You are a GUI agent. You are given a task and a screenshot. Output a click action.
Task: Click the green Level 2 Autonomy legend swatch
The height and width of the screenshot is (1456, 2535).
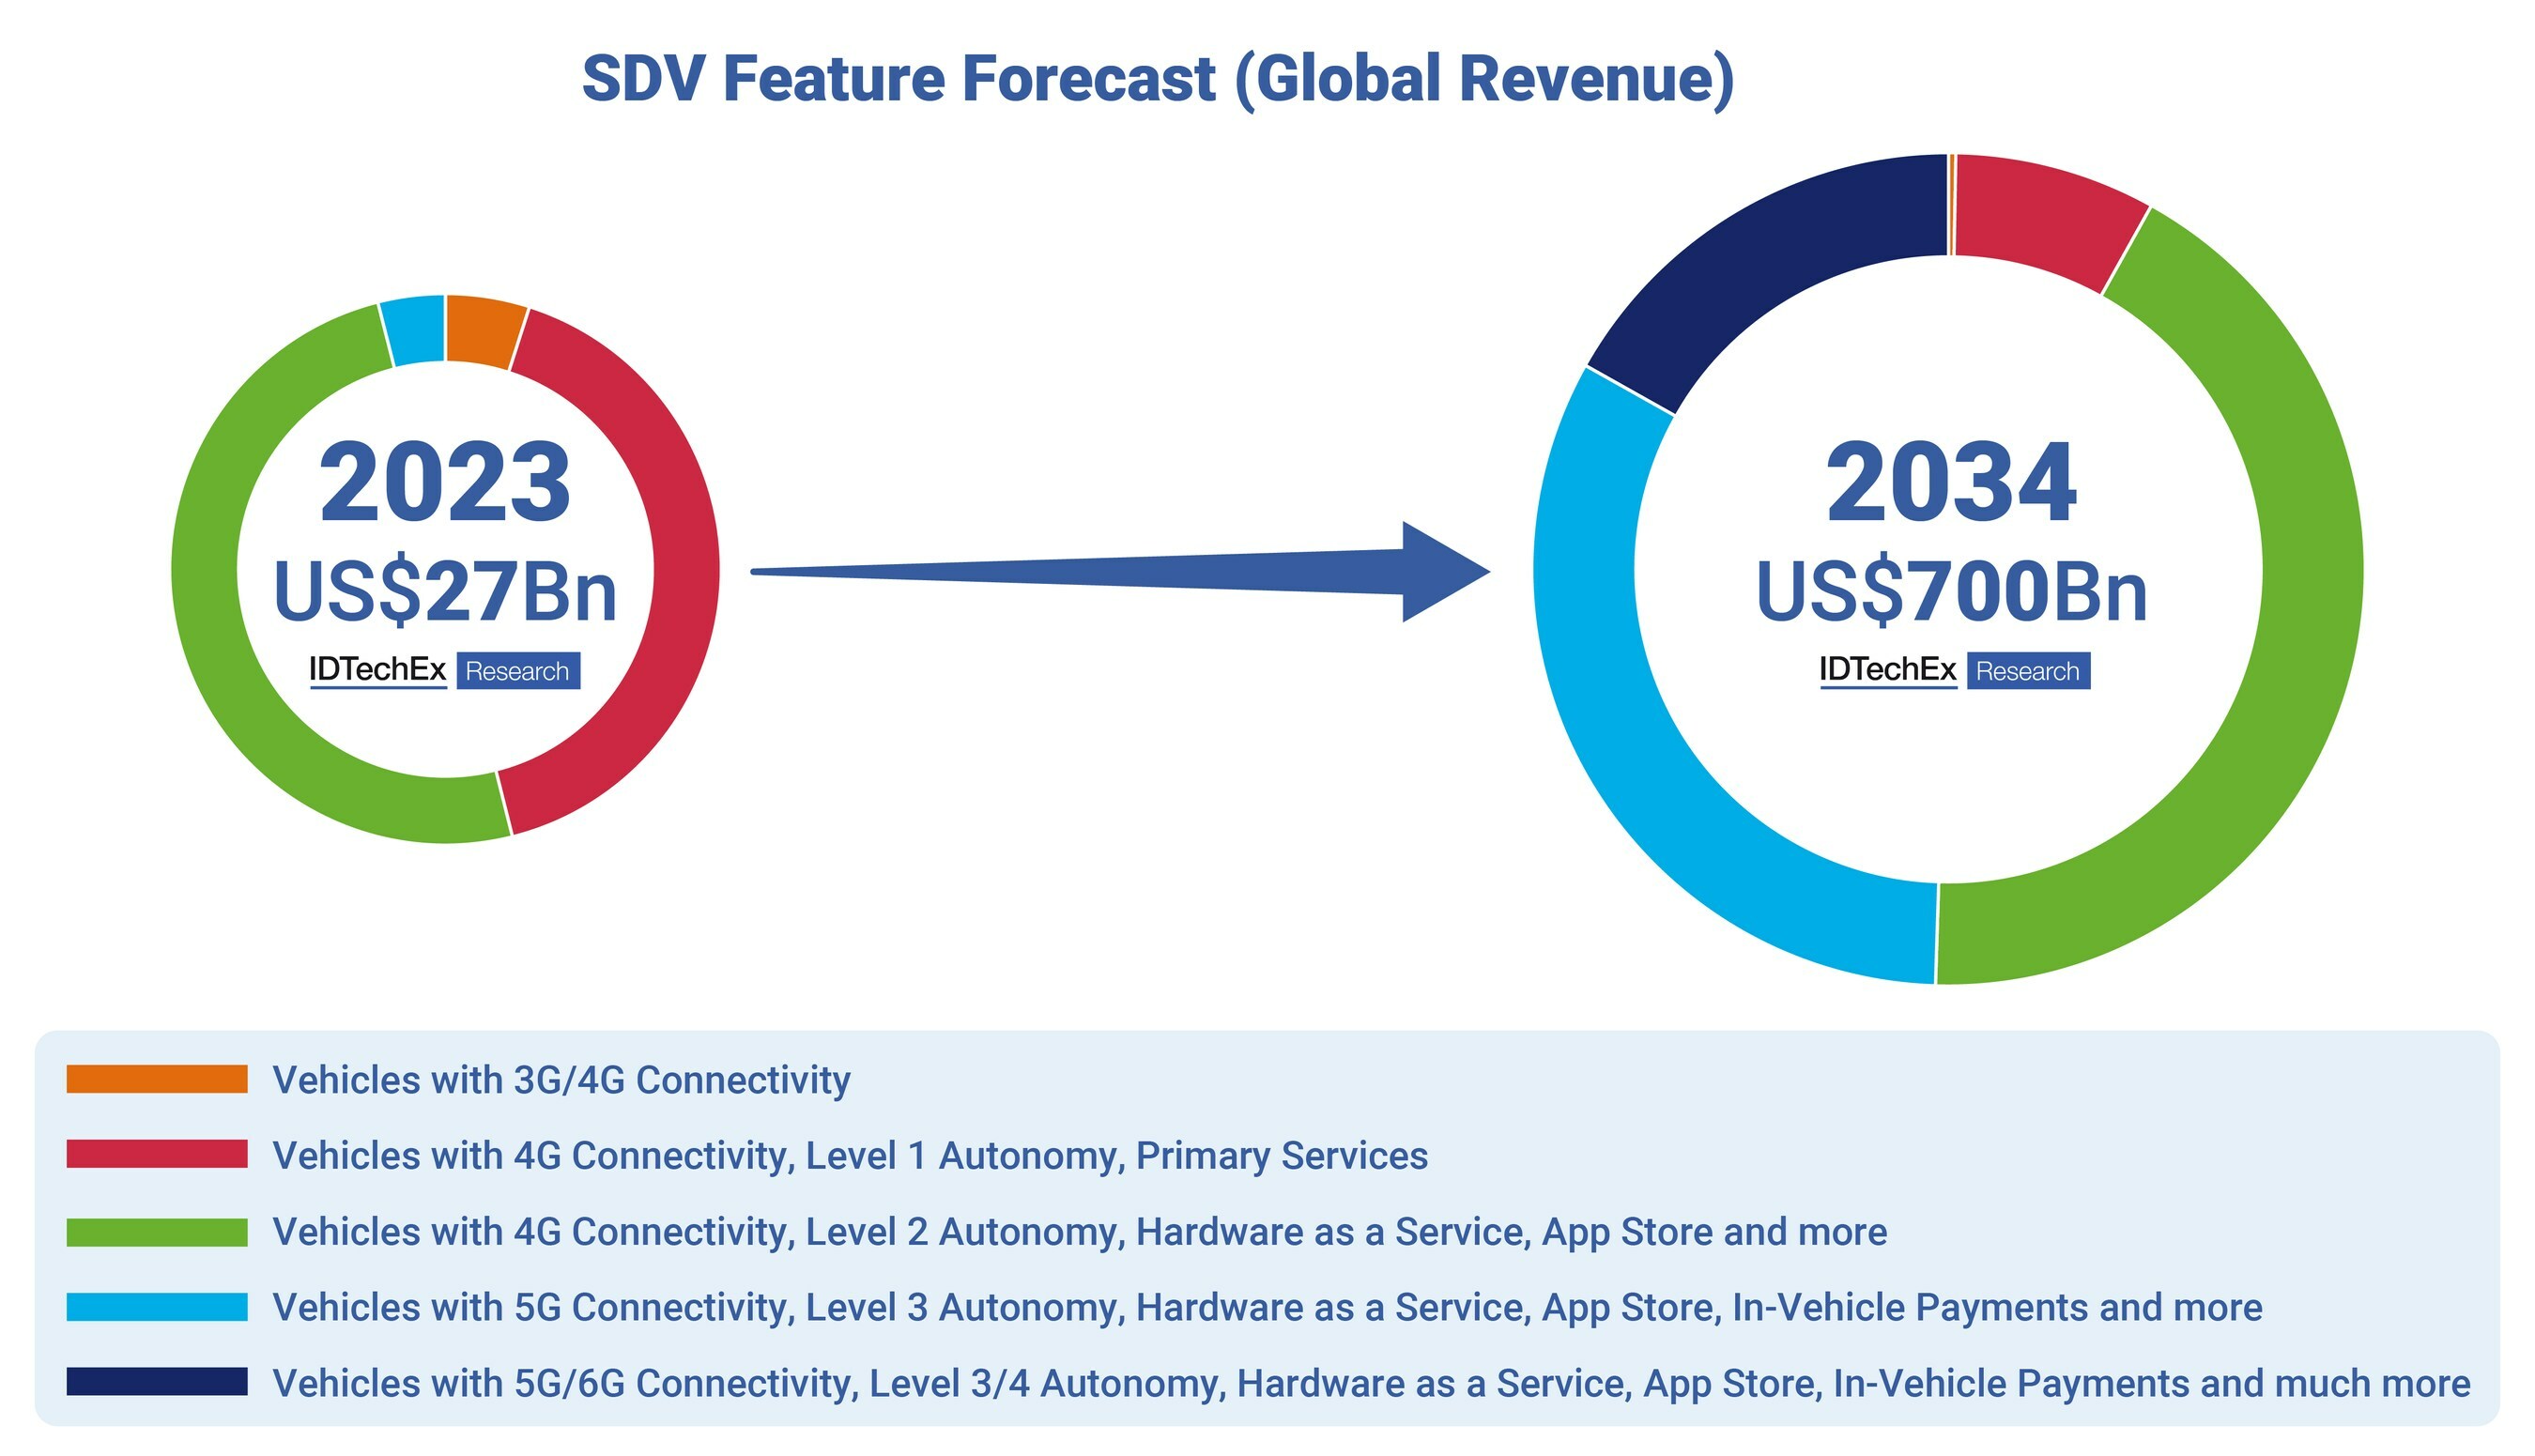tap(157, 1232)
